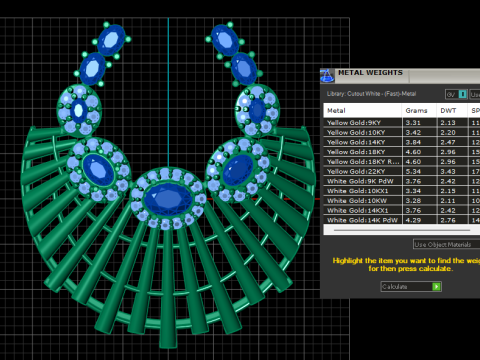480x360 pixels.
Task: Click the 4.29 grams value
Action: [413, 220]
